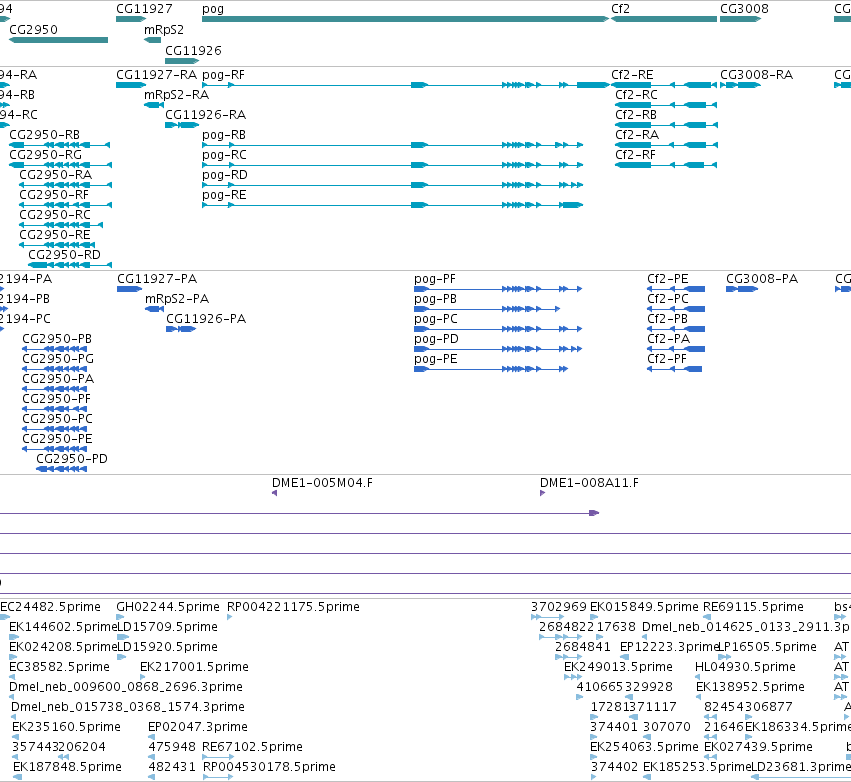Select protein pog-PC

click(498, 329)
